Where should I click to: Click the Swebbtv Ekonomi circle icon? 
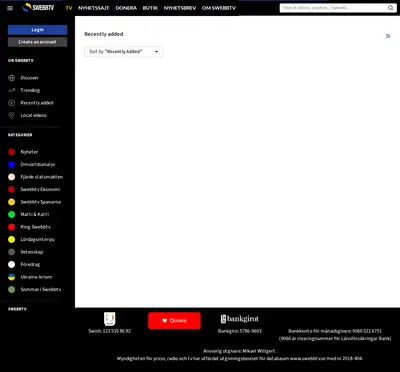point(12,189)
